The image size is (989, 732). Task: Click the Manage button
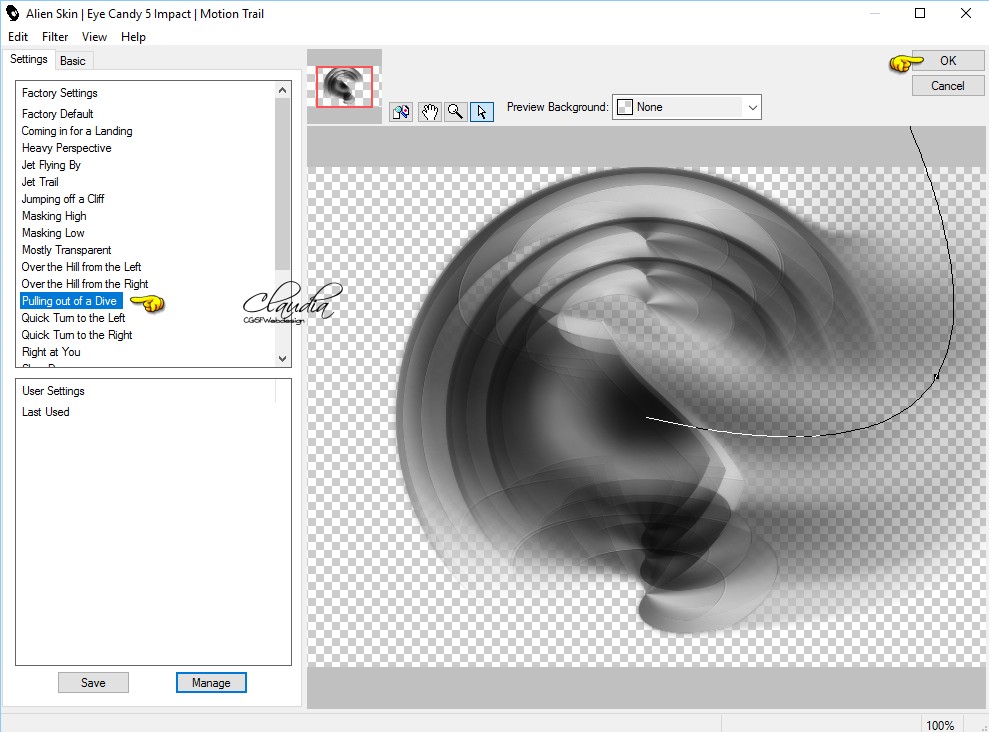pyautogui.click(x=211, y=683)
